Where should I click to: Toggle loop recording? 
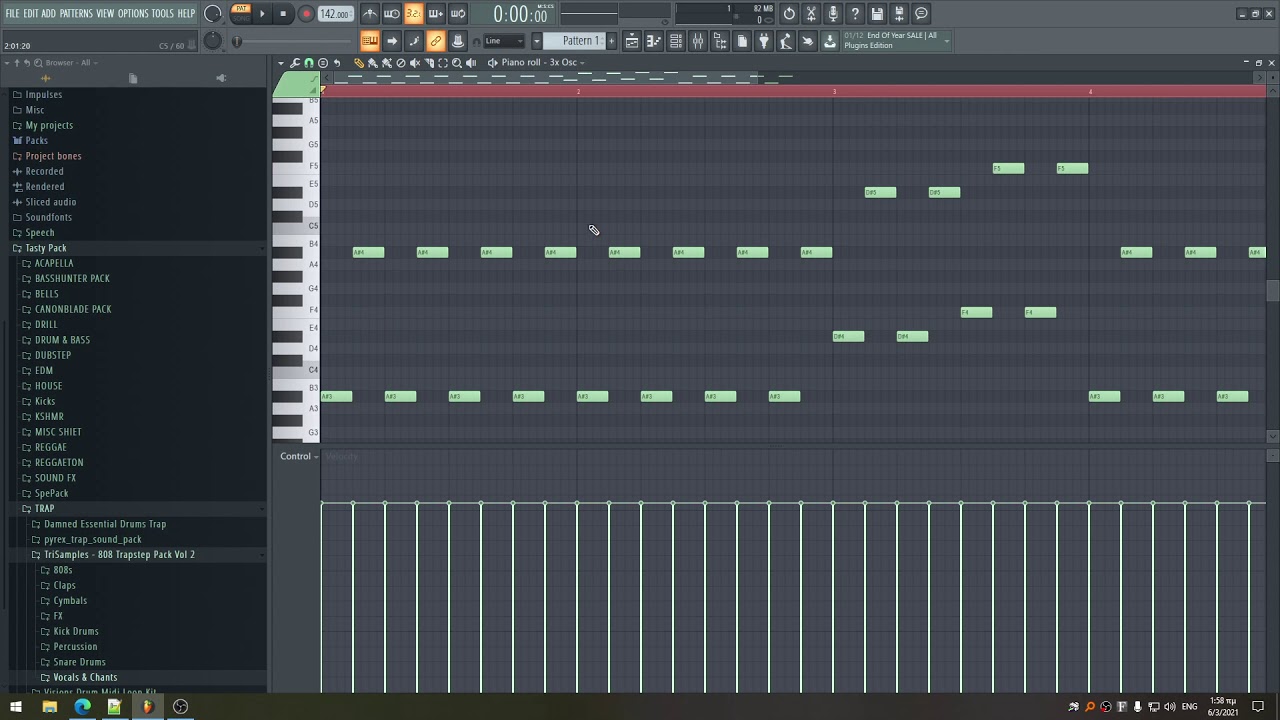click(x=457, y=14)
